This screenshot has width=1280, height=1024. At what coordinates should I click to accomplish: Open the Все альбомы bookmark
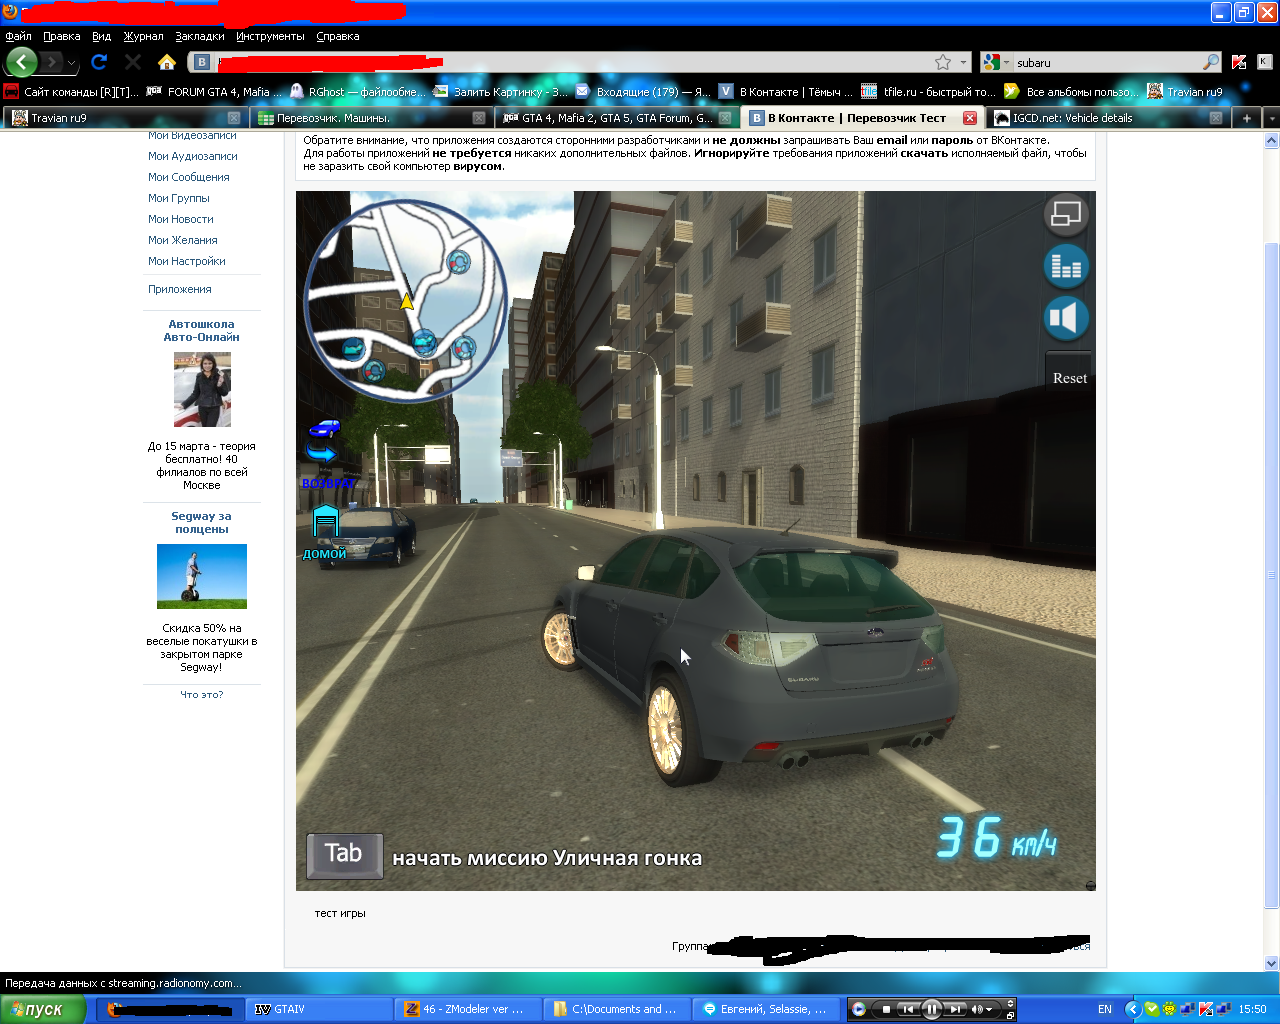point(1072,91)
